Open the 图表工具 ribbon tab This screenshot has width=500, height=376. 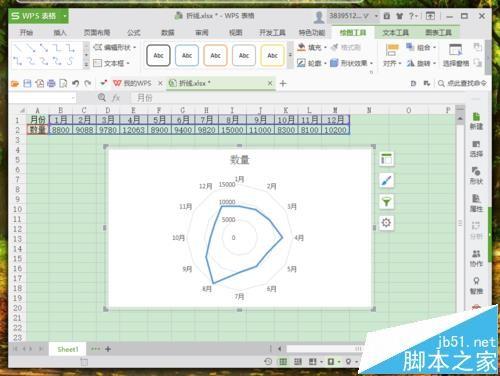pyautogui.click(x=438, y=32)
